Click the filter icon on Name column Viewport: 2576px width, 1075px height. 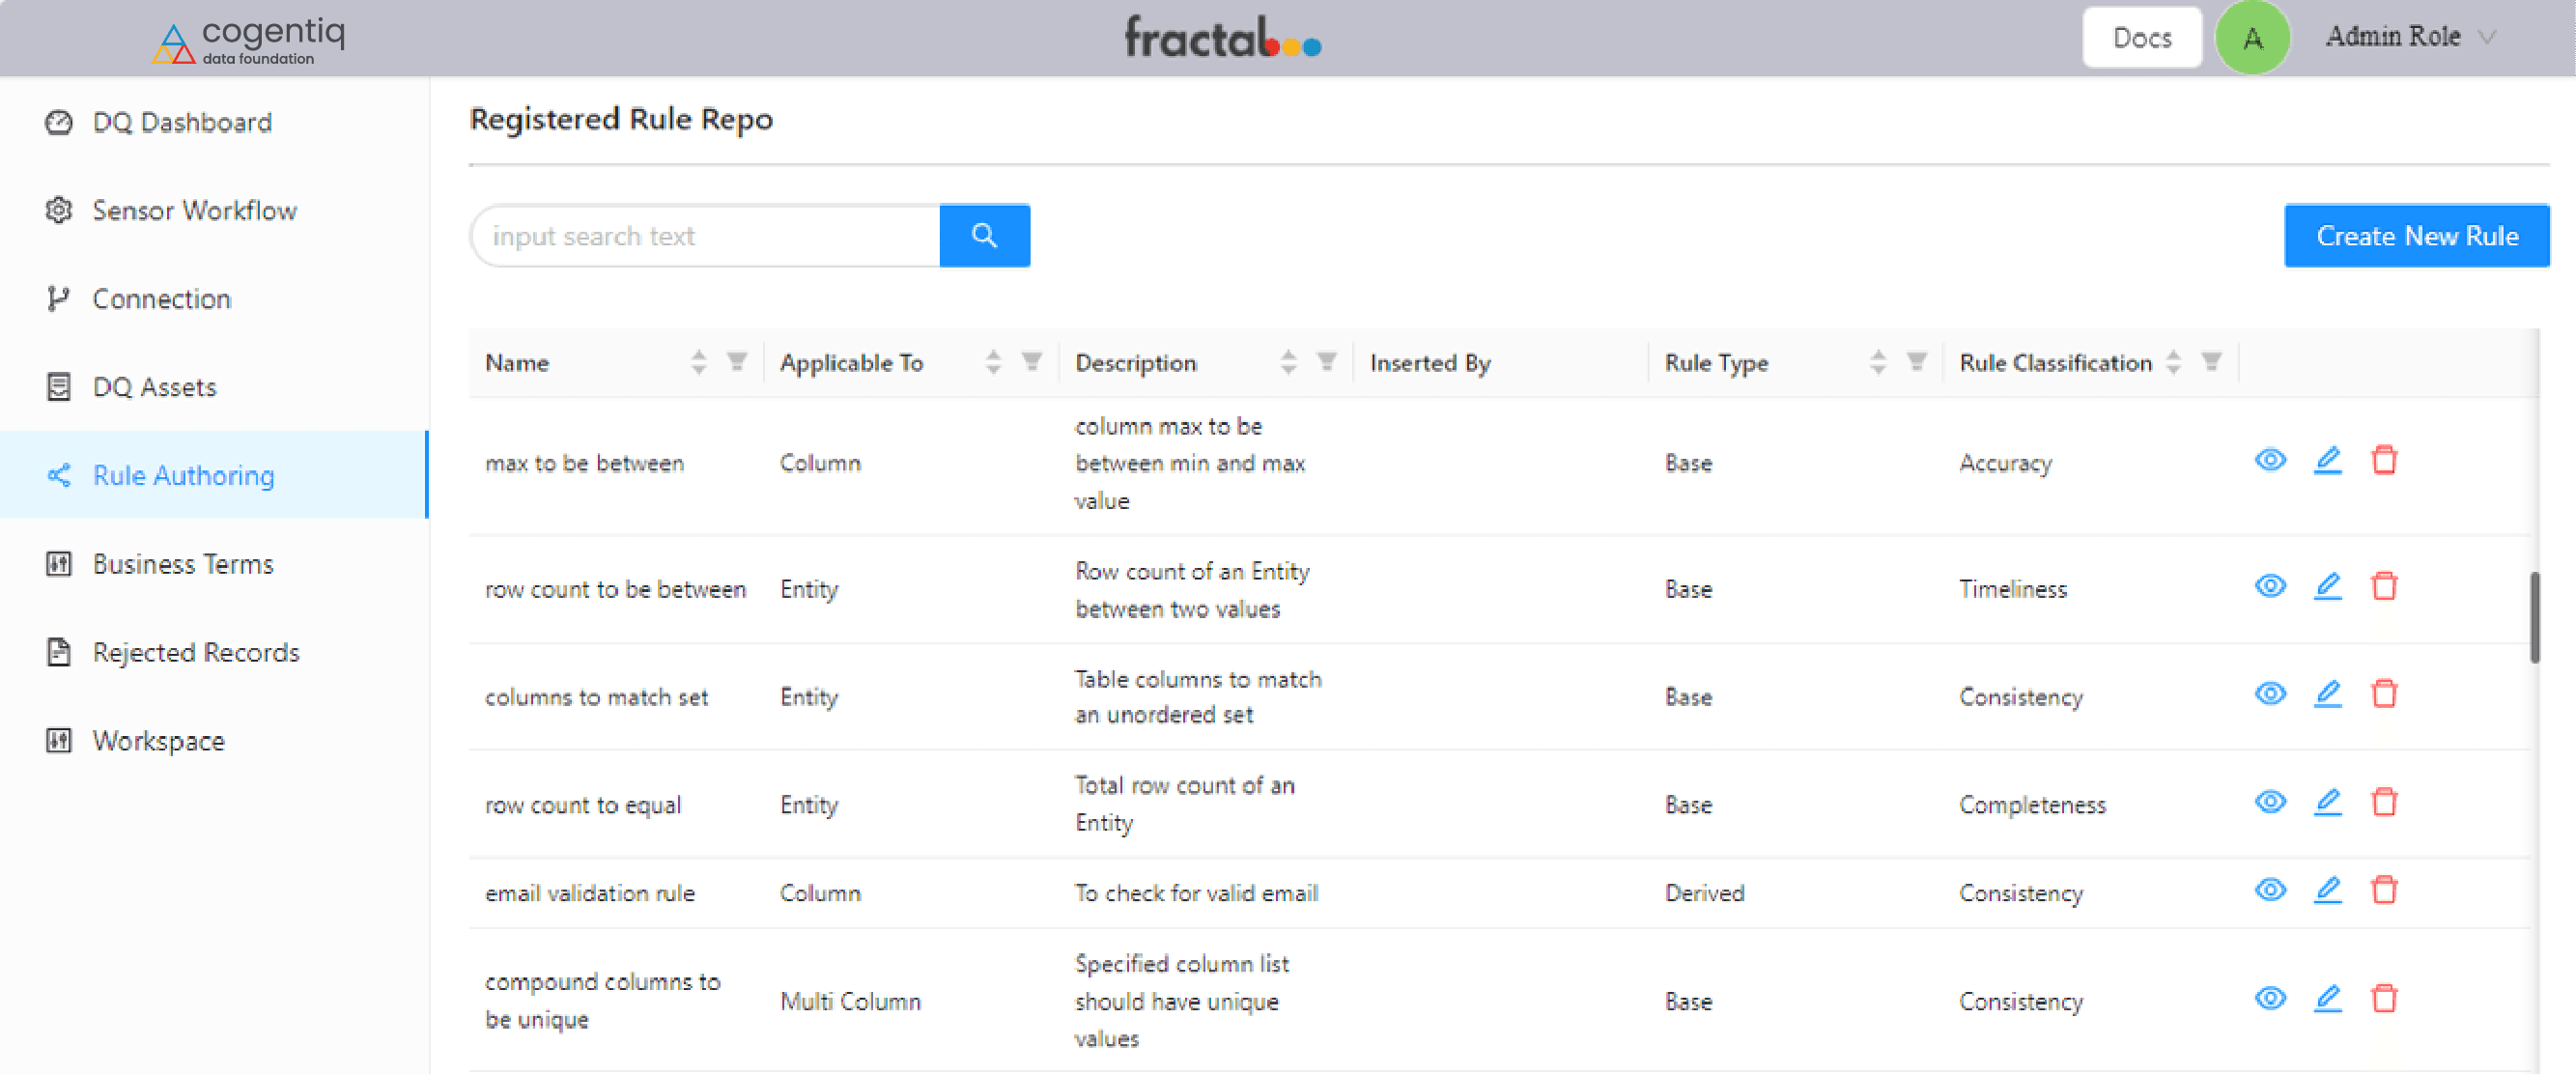pyautogui.click(x=737, y=362)
